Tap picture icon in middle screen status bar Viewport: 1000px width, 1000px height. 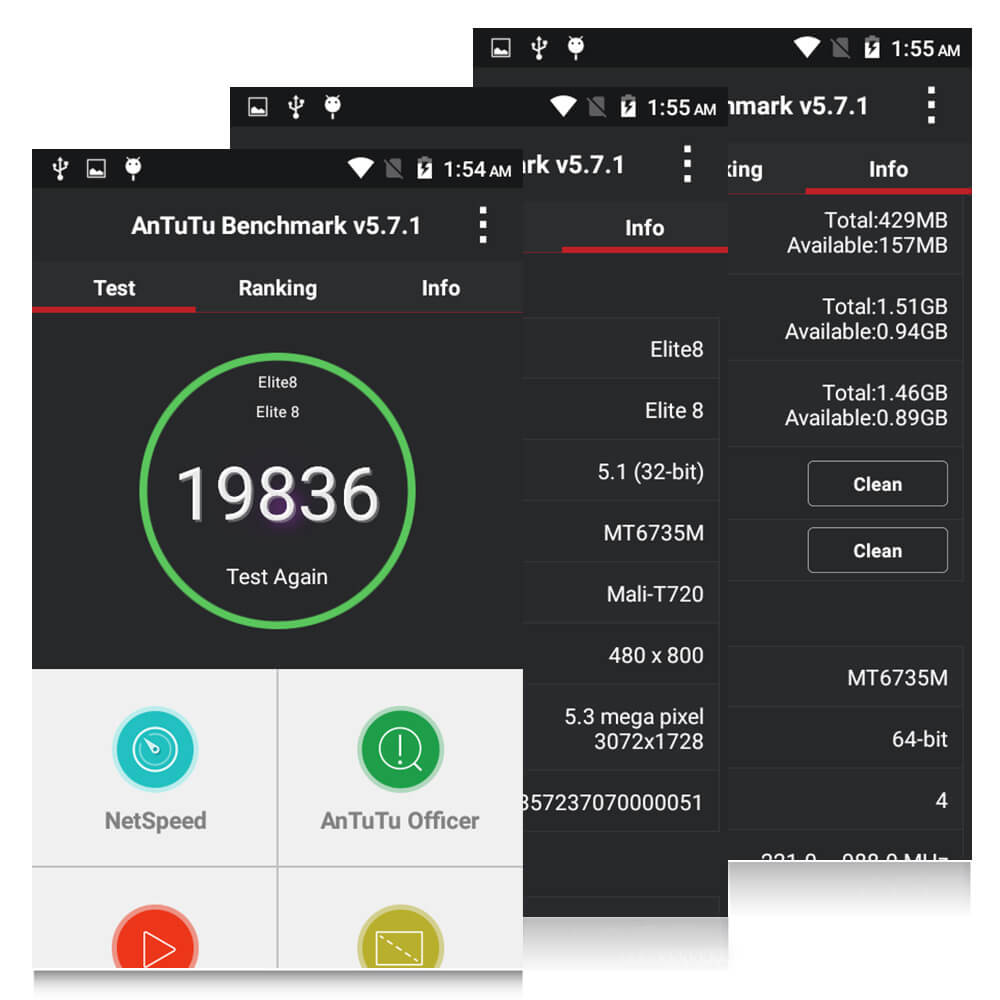(258, 107)
